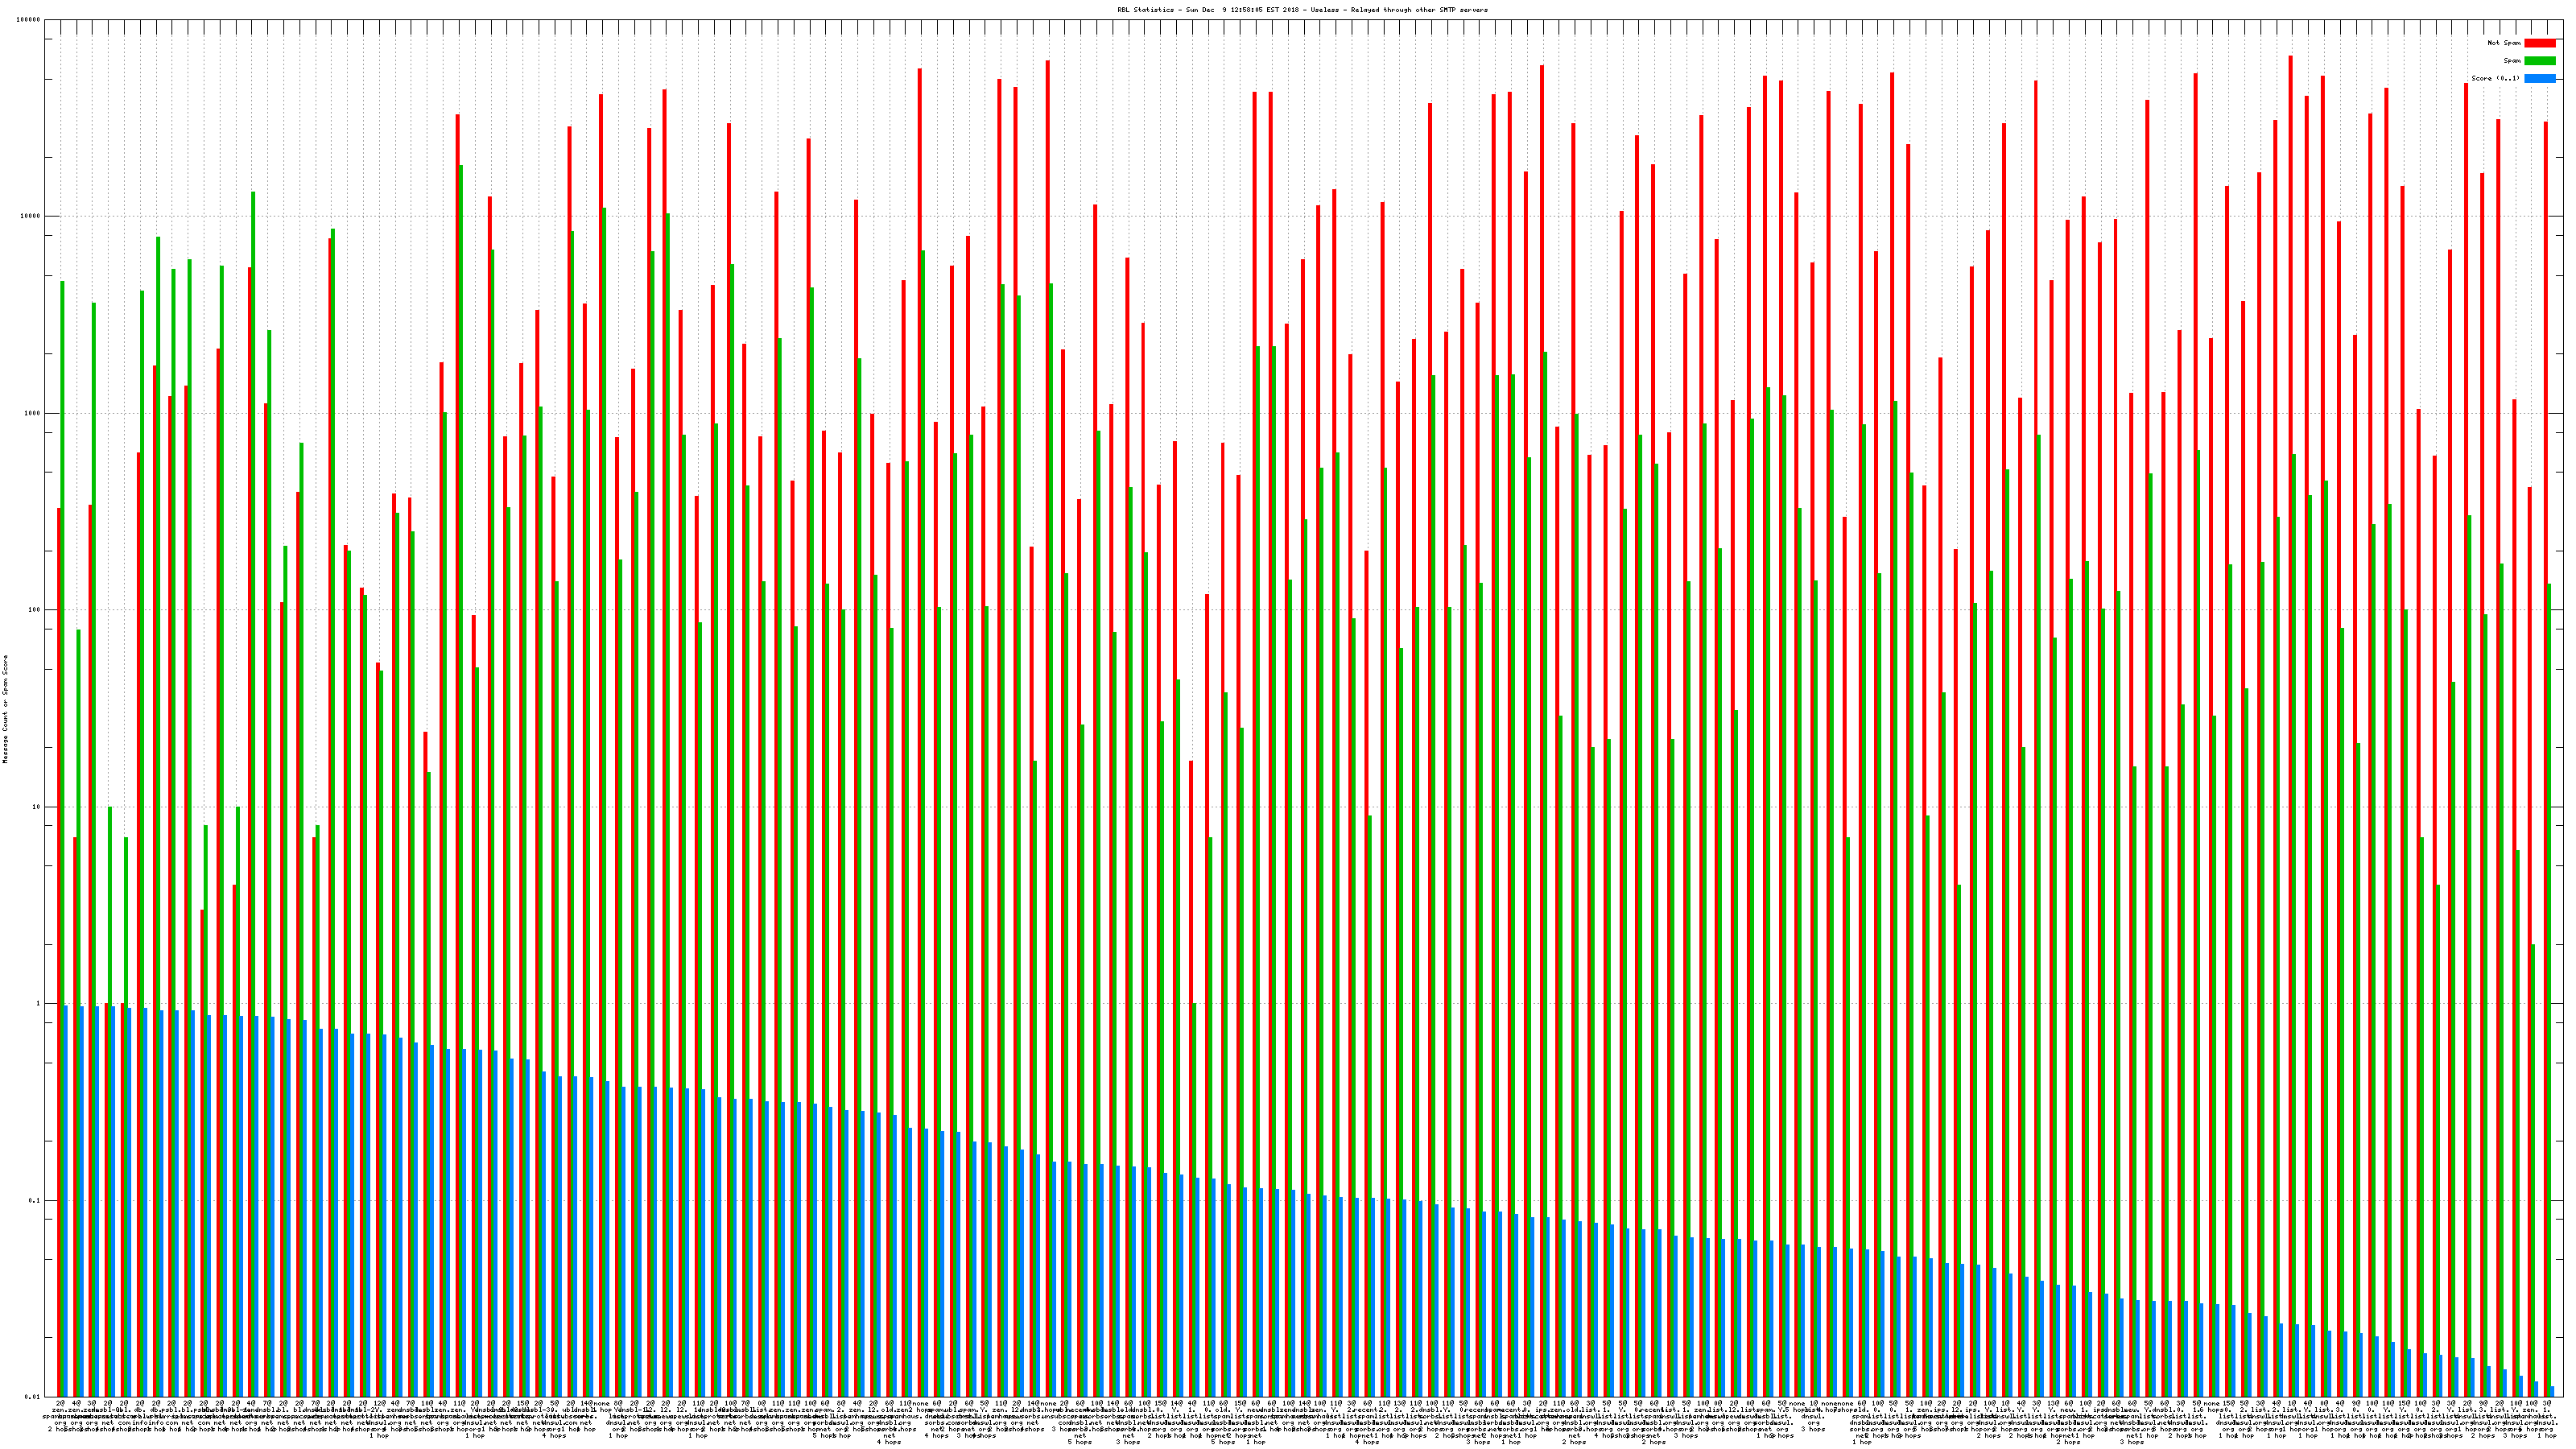Screen dimensions: 2576x1449
Task: Click the RBL Statistics chart title
Action: click(x=1302, y=10)
